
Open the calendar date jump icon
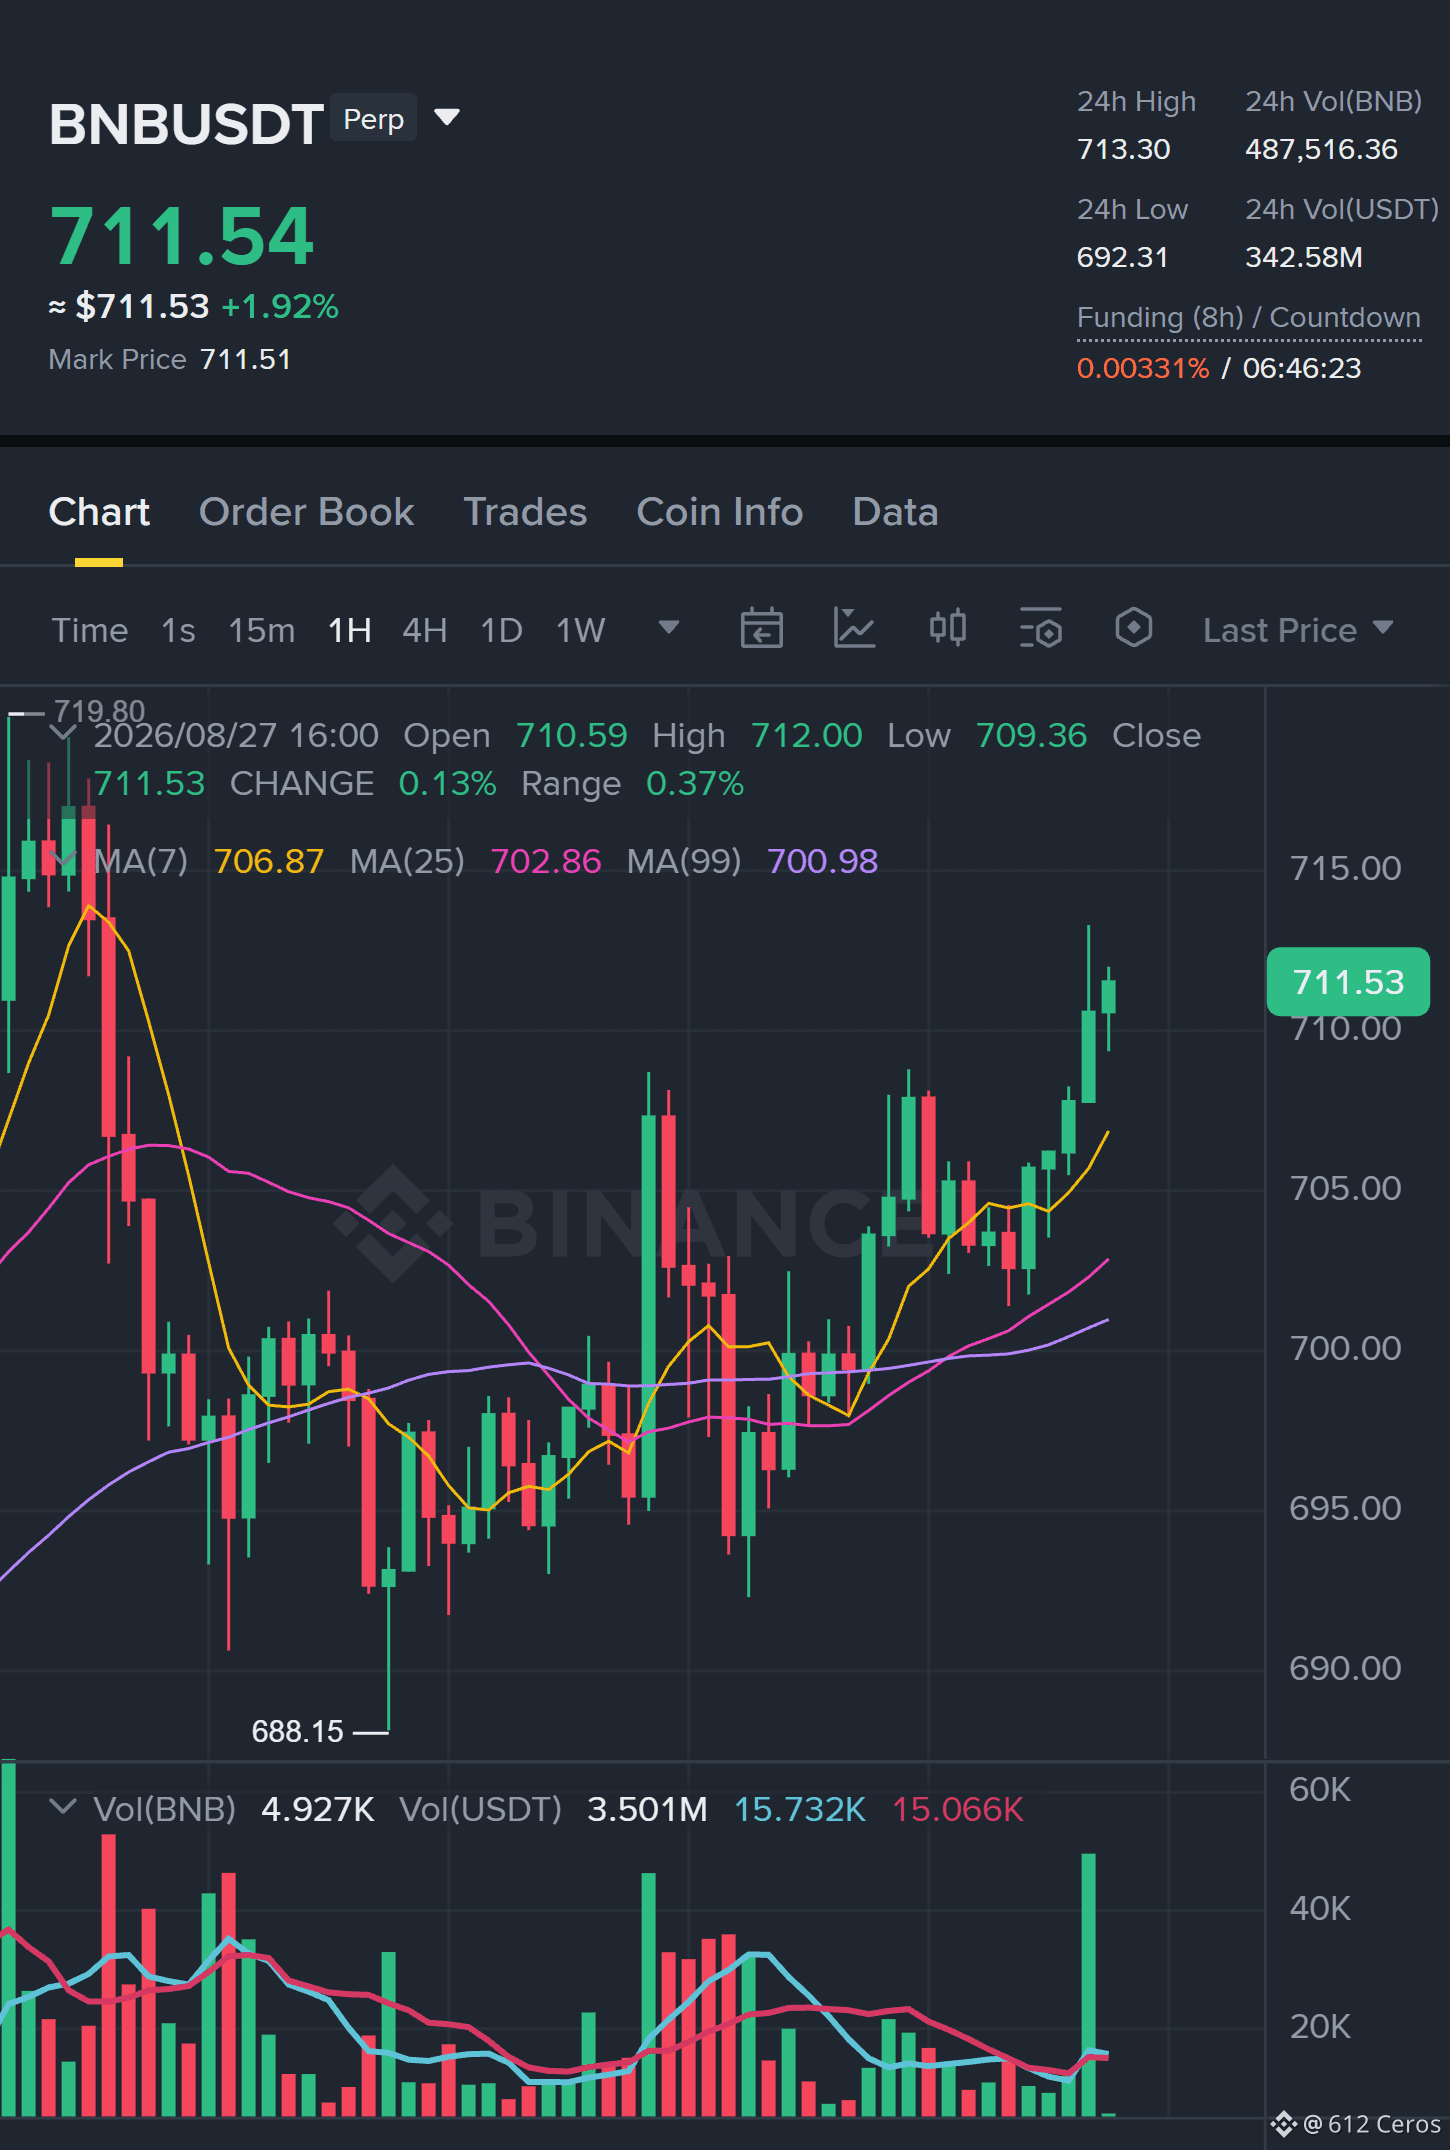coord(761,629)
